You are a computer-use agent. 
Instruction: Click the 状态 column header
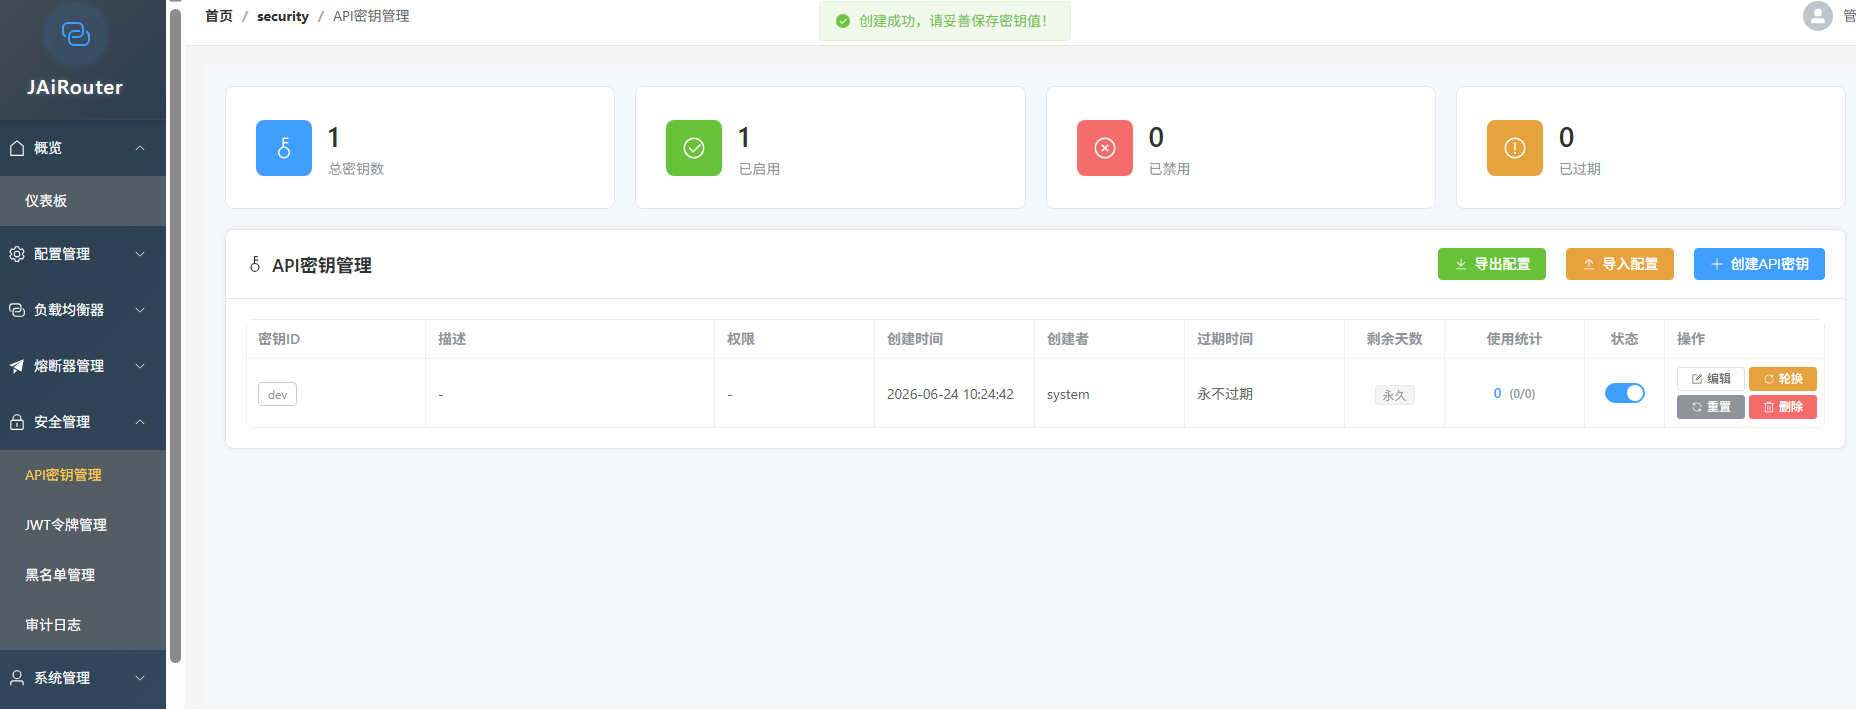(1624, 339)
